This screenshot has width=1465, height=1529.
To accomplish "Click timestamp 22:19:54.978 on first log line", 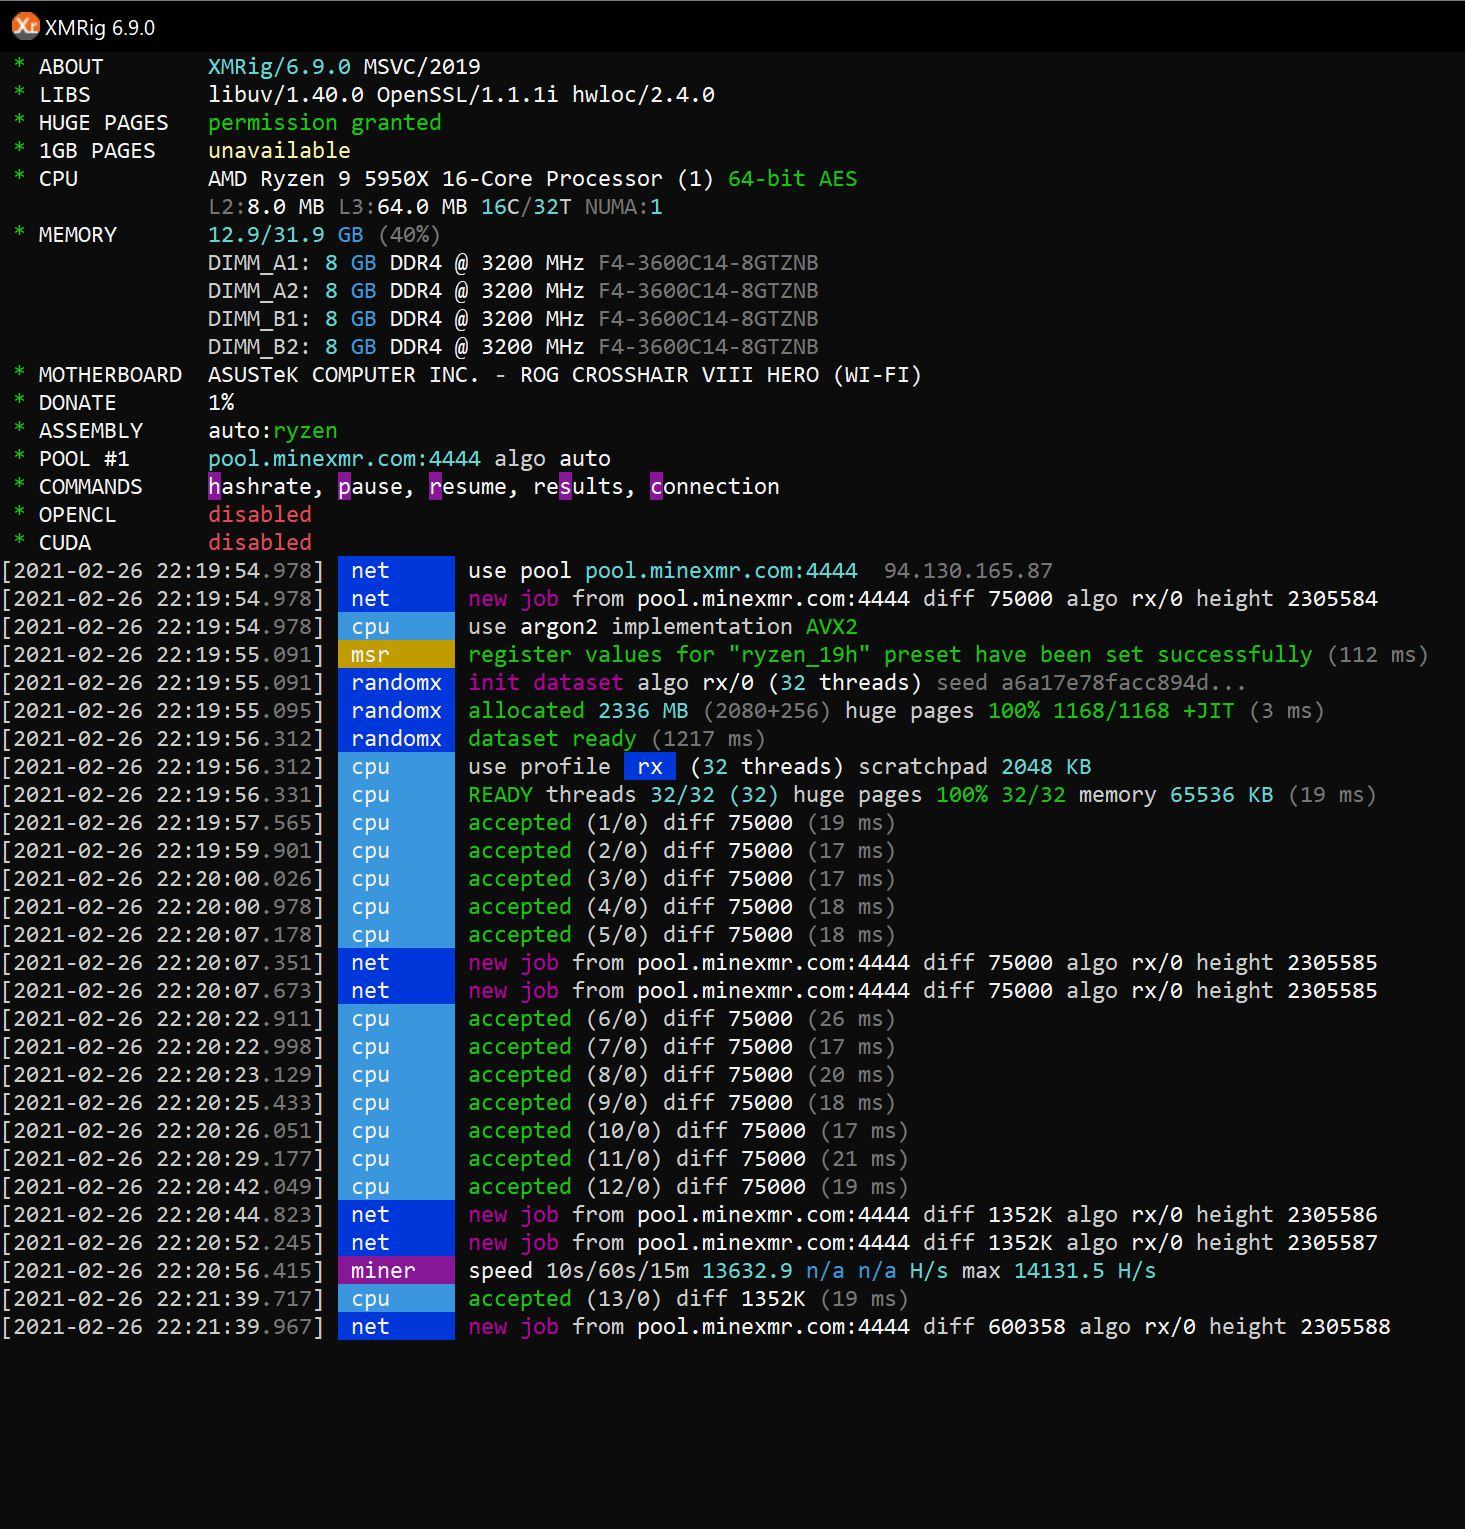I will (162, 570).
